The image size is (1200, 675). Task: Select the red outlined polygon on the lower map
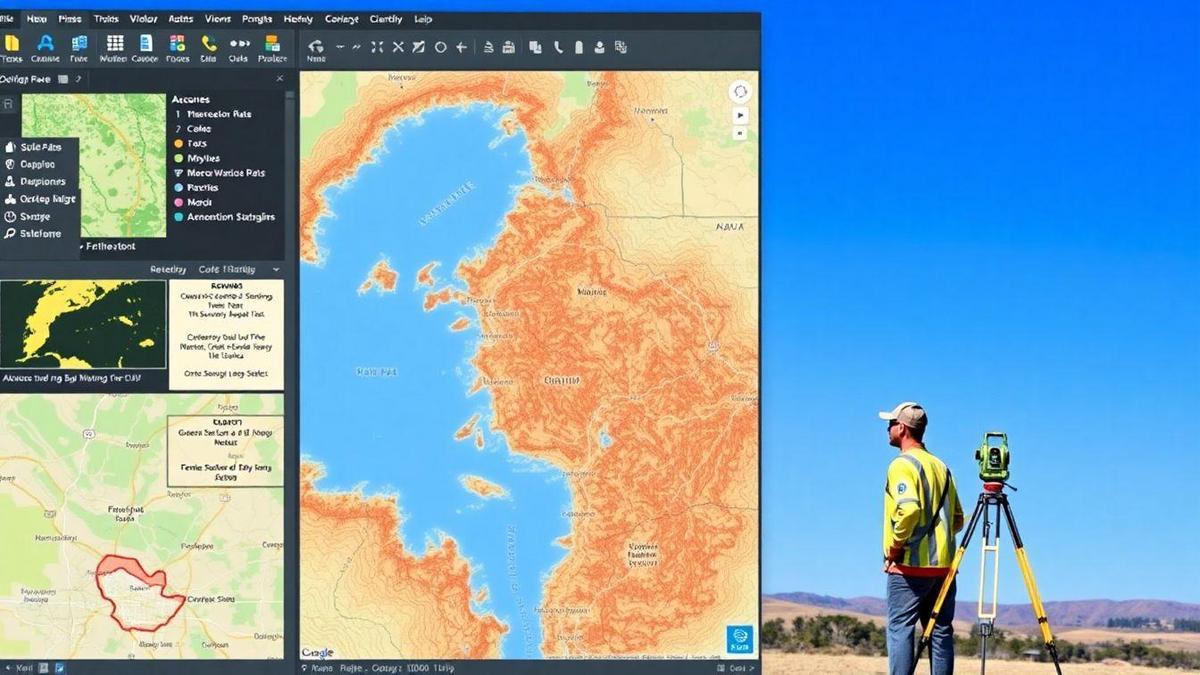click(140, 593)
